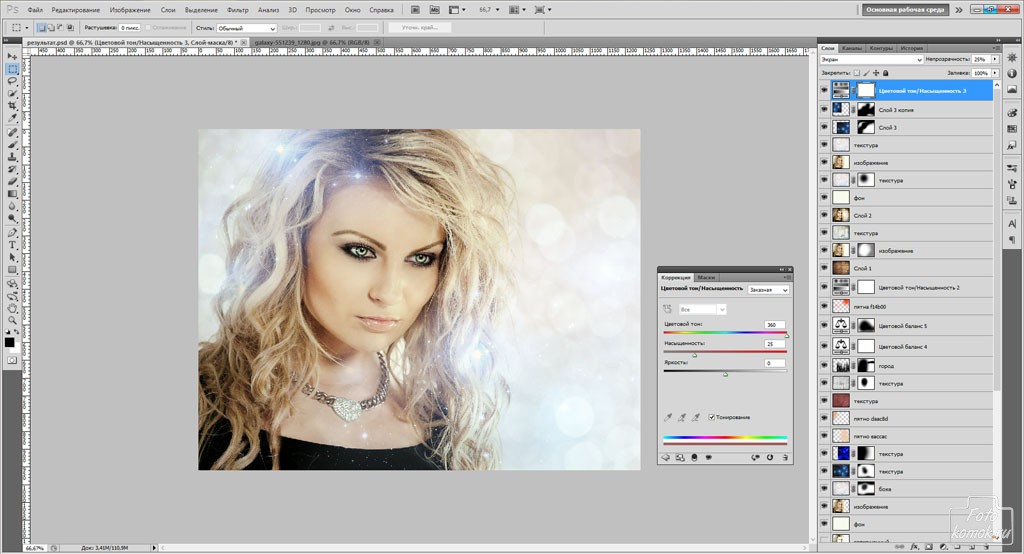Click the foreground color swatch in toolbox
The width and height of the screenshot is (1024, 554).
tap(10, 341)
